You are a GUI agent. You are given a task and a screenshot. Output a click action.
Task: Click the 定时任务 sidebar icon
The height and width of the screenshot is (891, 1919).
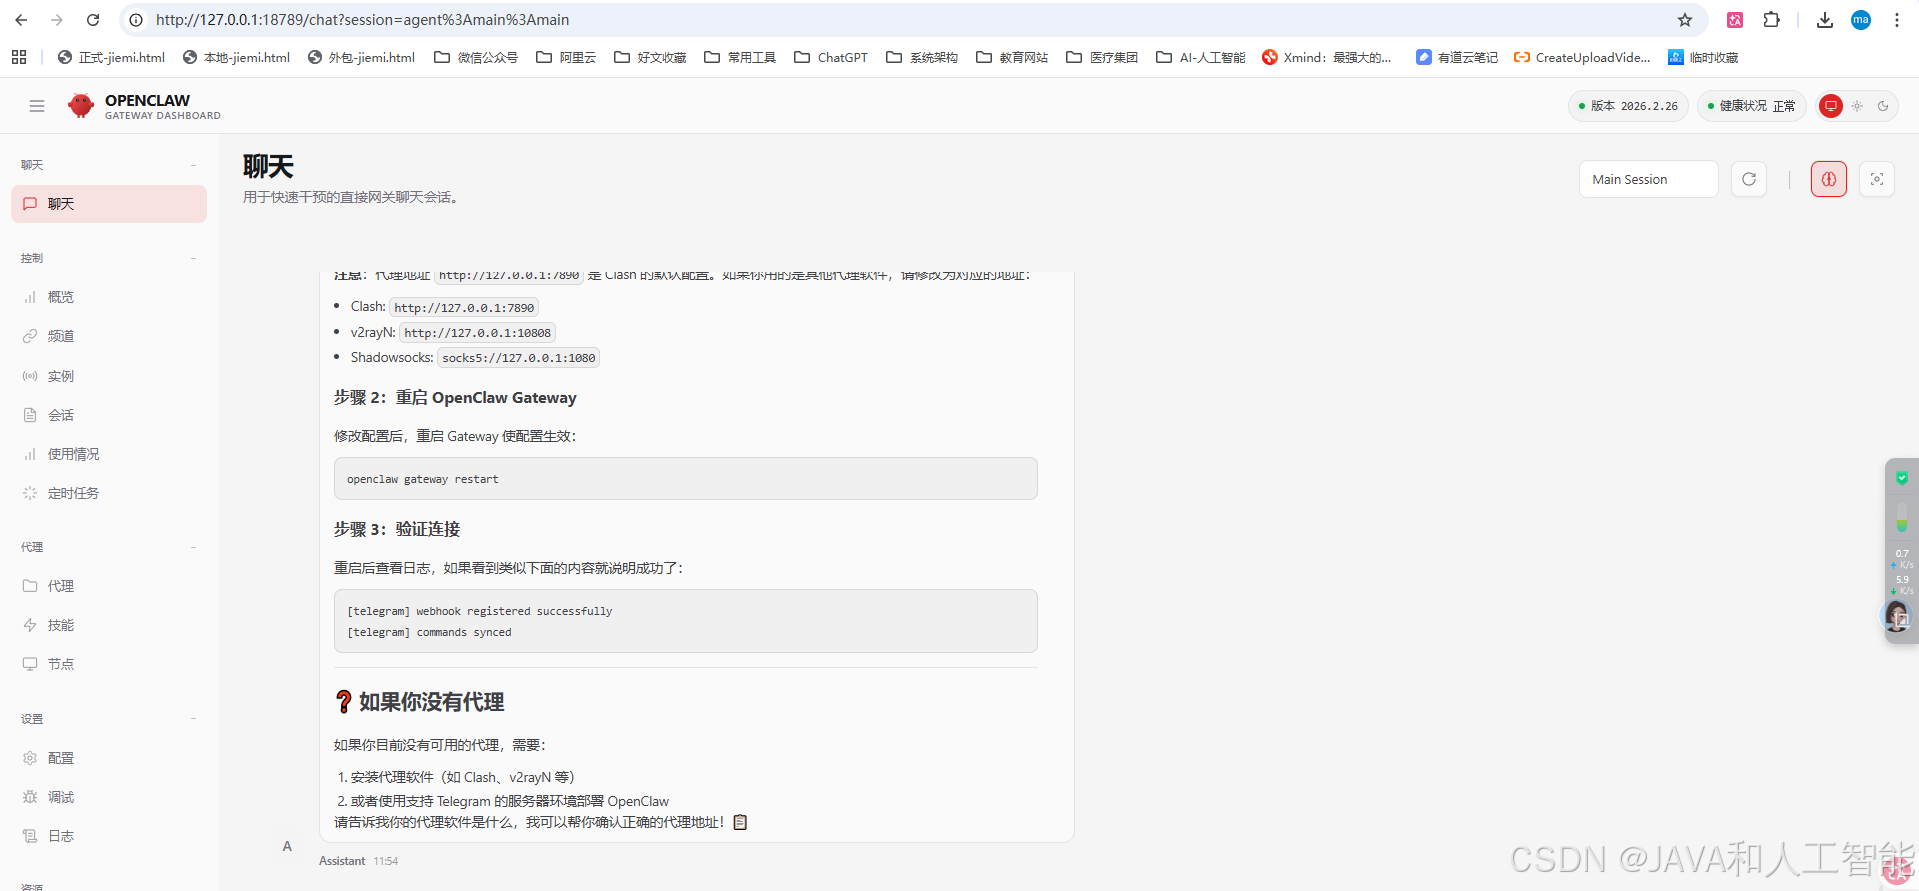(x=30, y=493)
